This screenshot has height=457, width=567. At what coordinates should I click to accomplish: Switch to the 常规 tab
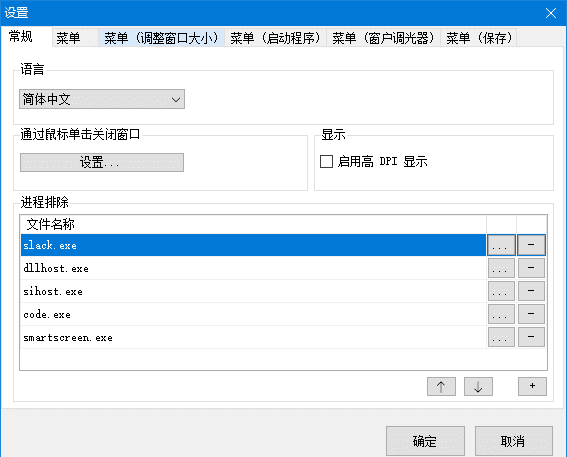[x=26, y=37]
